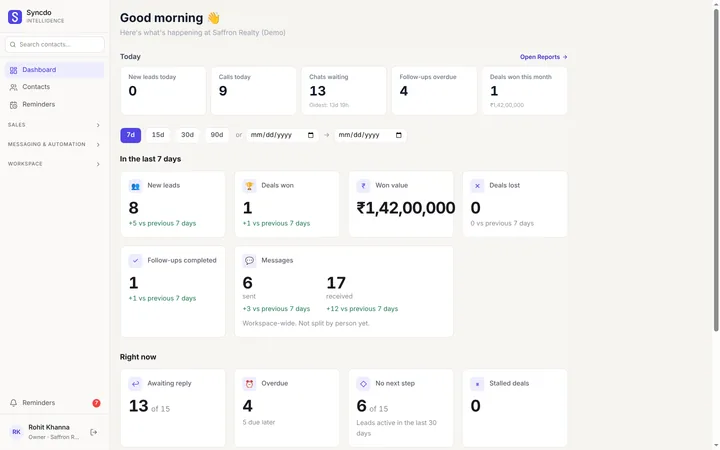Click the "5 due later" text
Viewport: 720px width, 450px height.
pyautogui.click(x=259, y=422)
